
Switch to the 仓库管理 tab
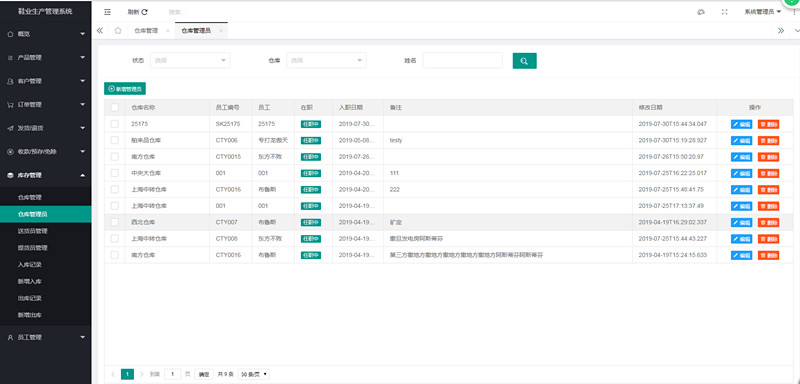coord(146,31)
